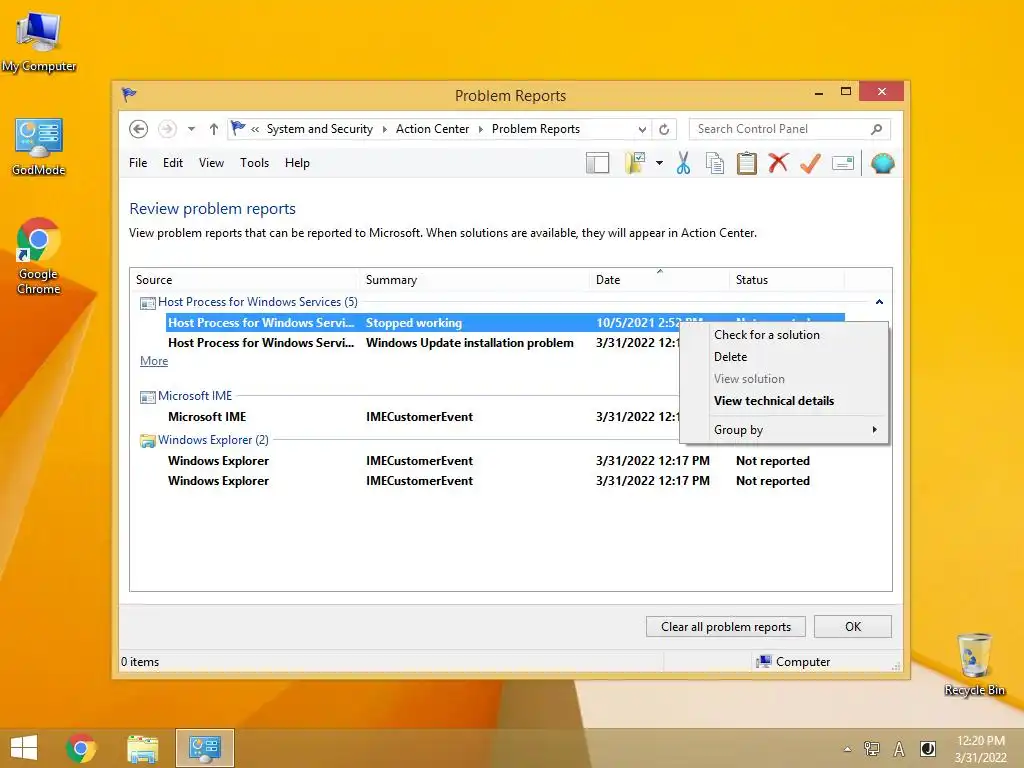
Task: Click the flag icon in address bar
Action: pyautogui.click(x=238, y=128)
